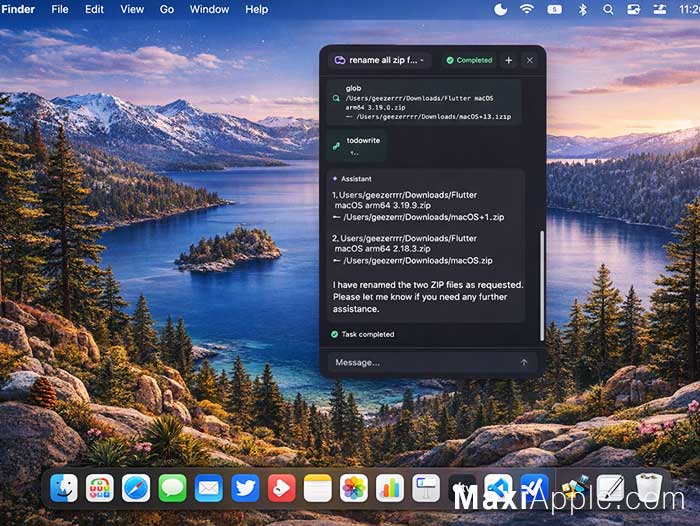The image size is (700, 526).
Task: Open the Finder menu
Action: 18,9
